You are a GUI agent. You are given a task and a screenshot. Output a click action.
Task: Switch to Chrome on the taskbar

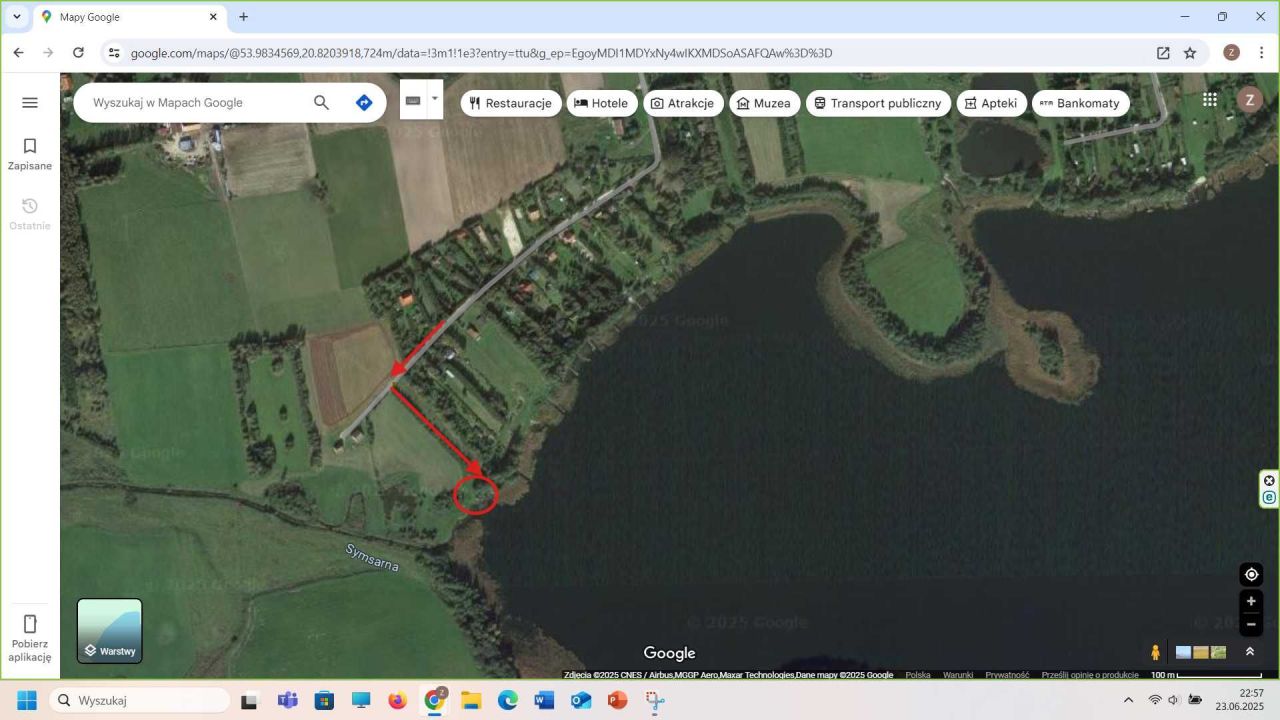[434, 700]
